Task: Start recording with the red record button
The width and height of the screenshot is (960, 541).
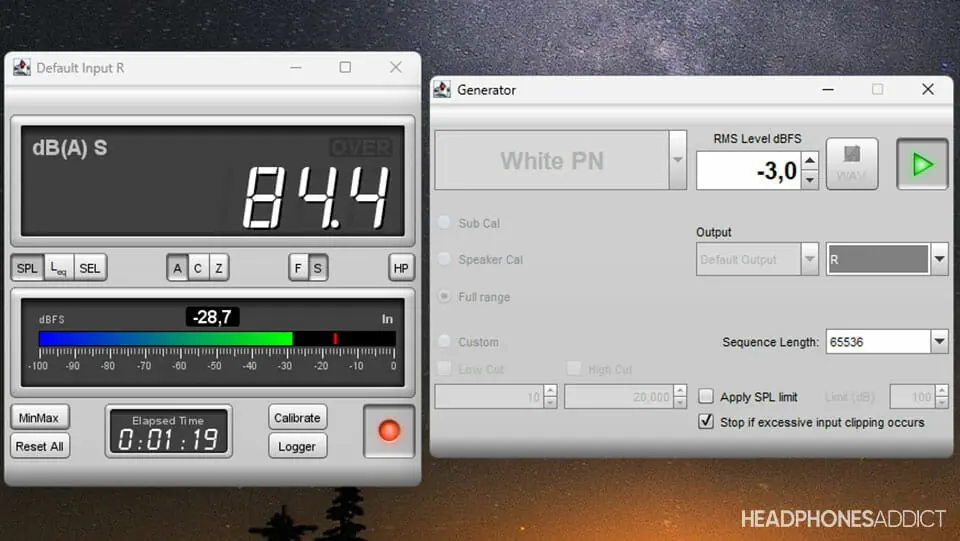Action: pos(389,431)
